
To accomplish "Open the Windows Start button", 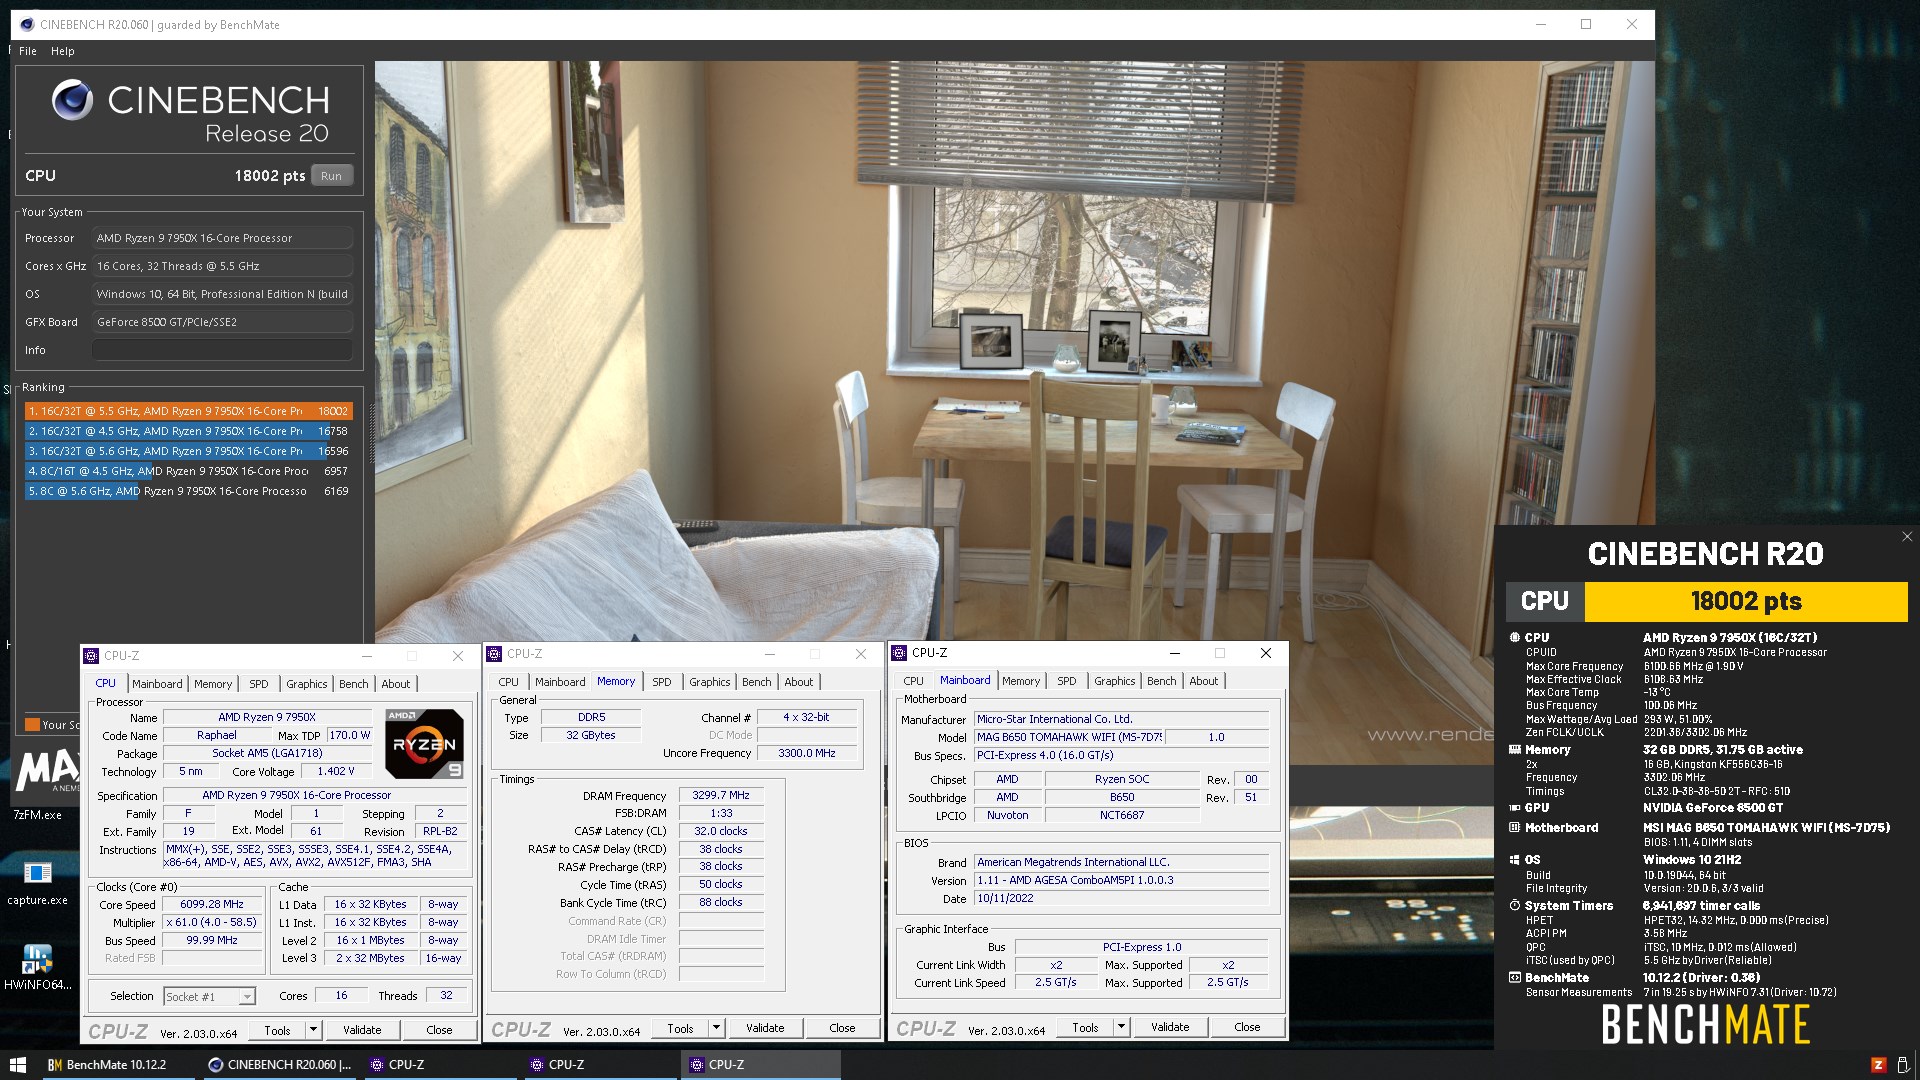I will 18,1065.
